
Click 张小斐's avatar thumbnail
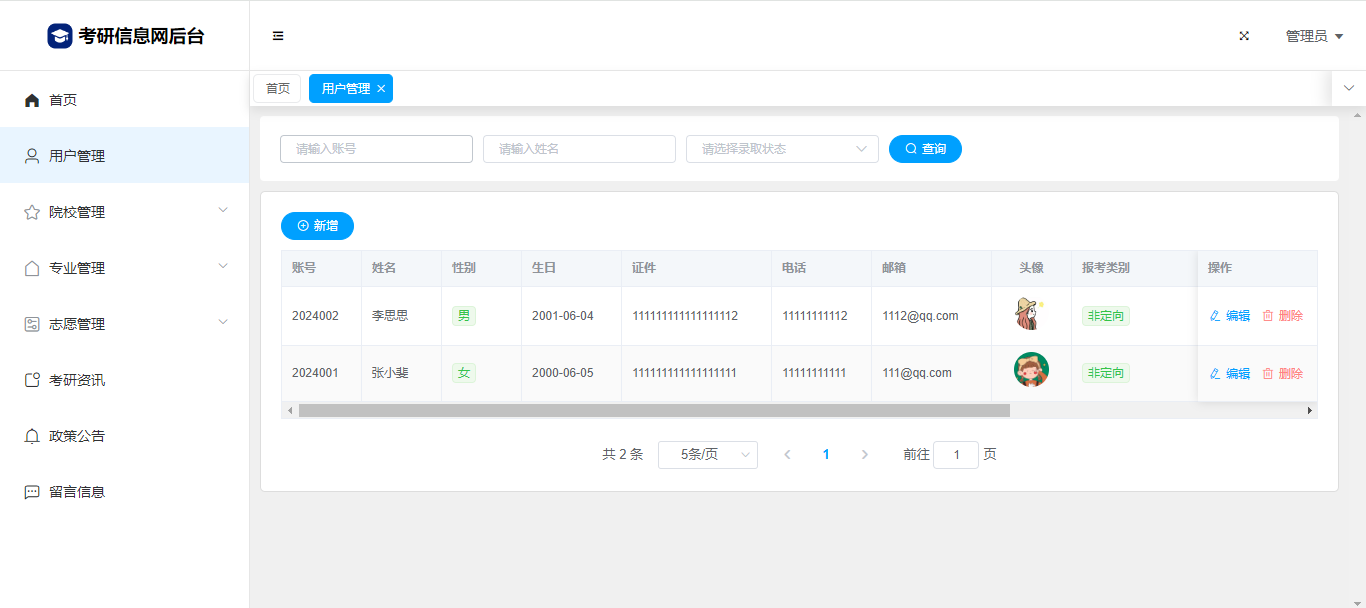(x=1031, y=370)
